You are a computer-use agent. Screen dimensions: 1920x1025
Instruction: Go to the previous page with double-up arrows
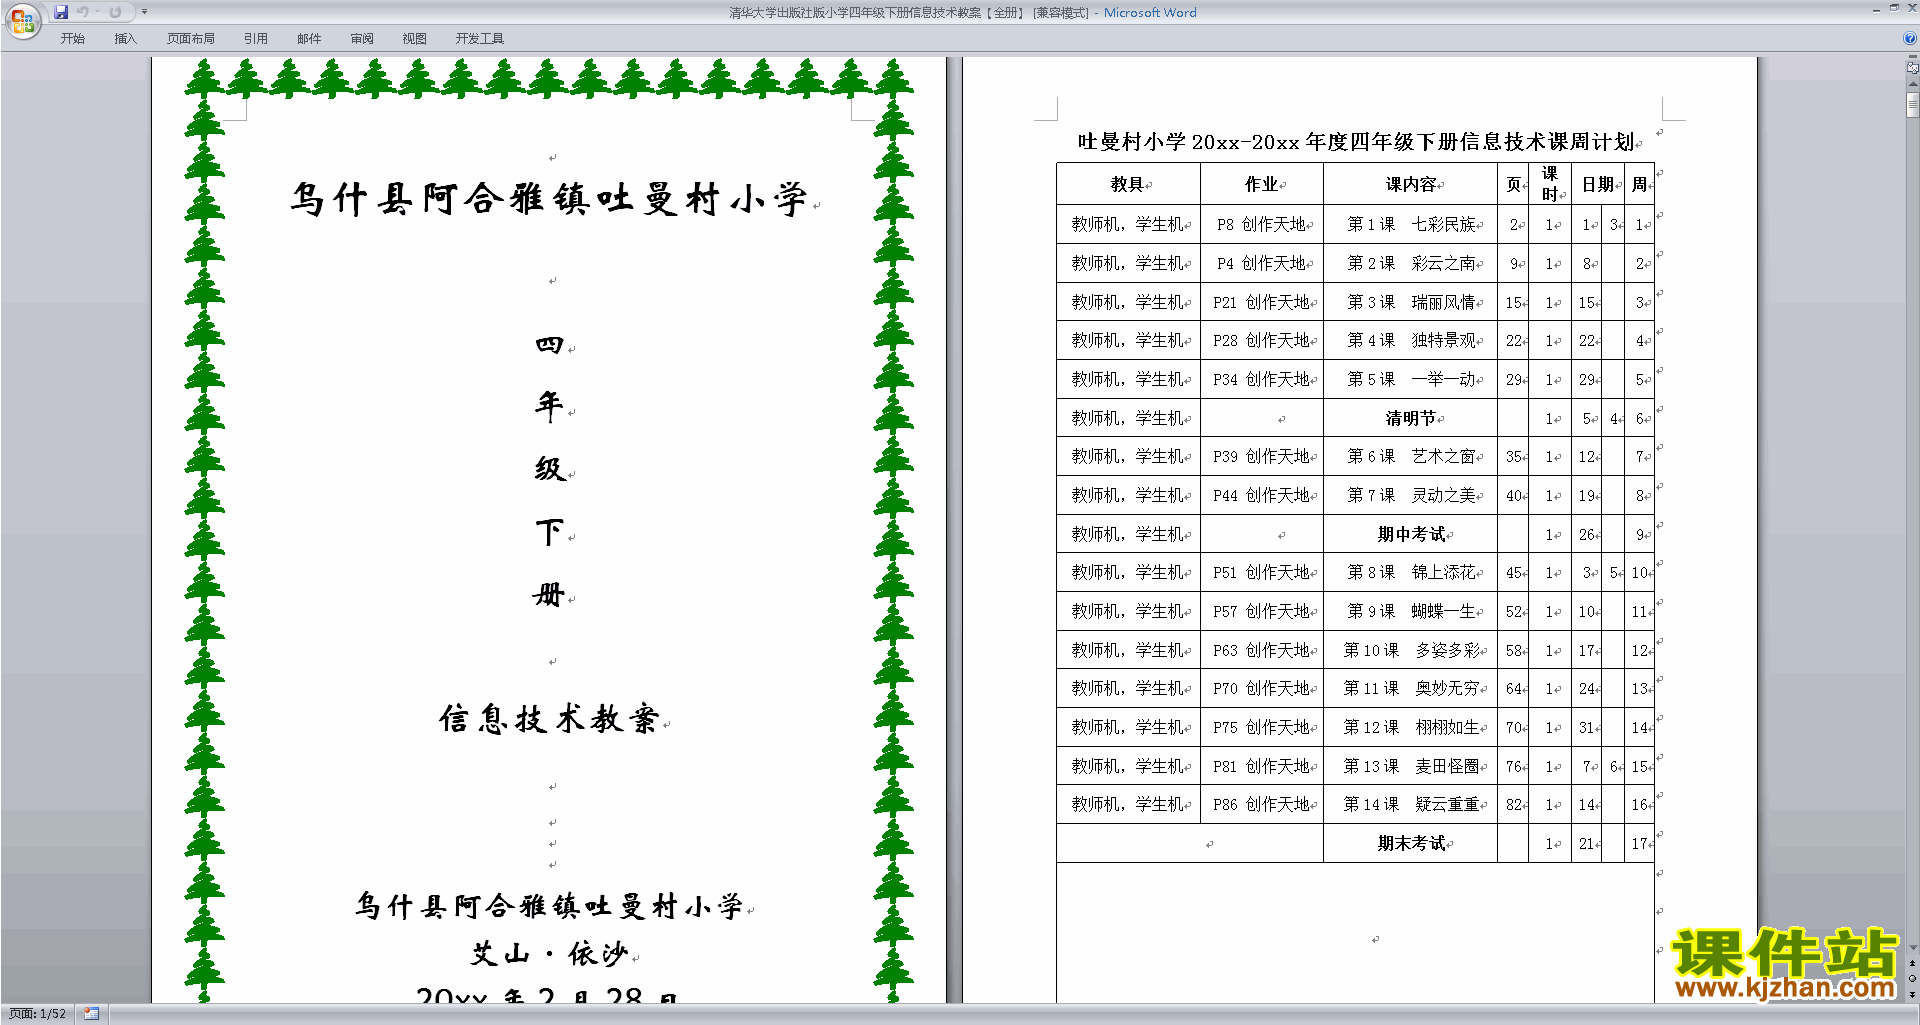tap(1912, 964)
